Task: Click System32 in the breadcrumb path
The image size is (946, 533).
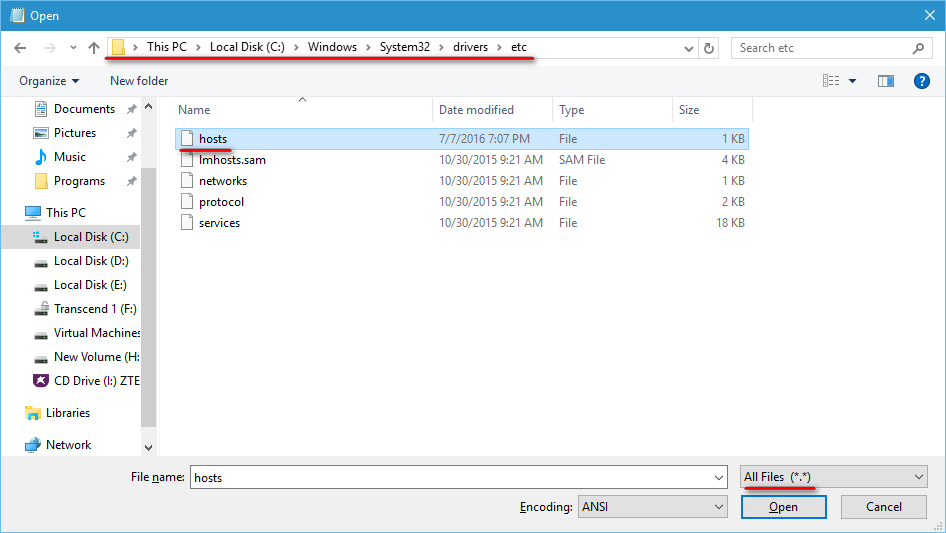Action: pos(405,47)
